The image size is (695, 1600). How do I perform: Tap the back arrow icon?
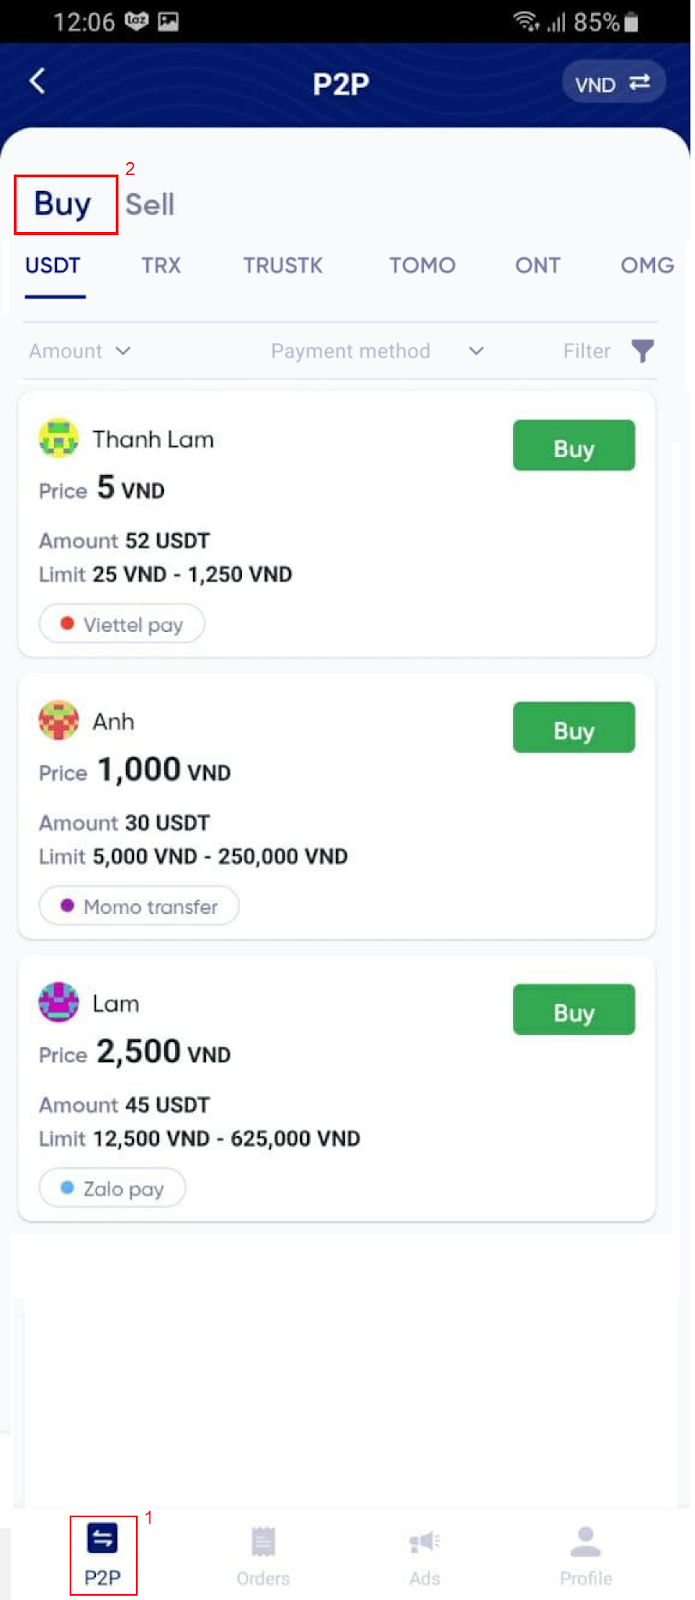click(38, 81)
